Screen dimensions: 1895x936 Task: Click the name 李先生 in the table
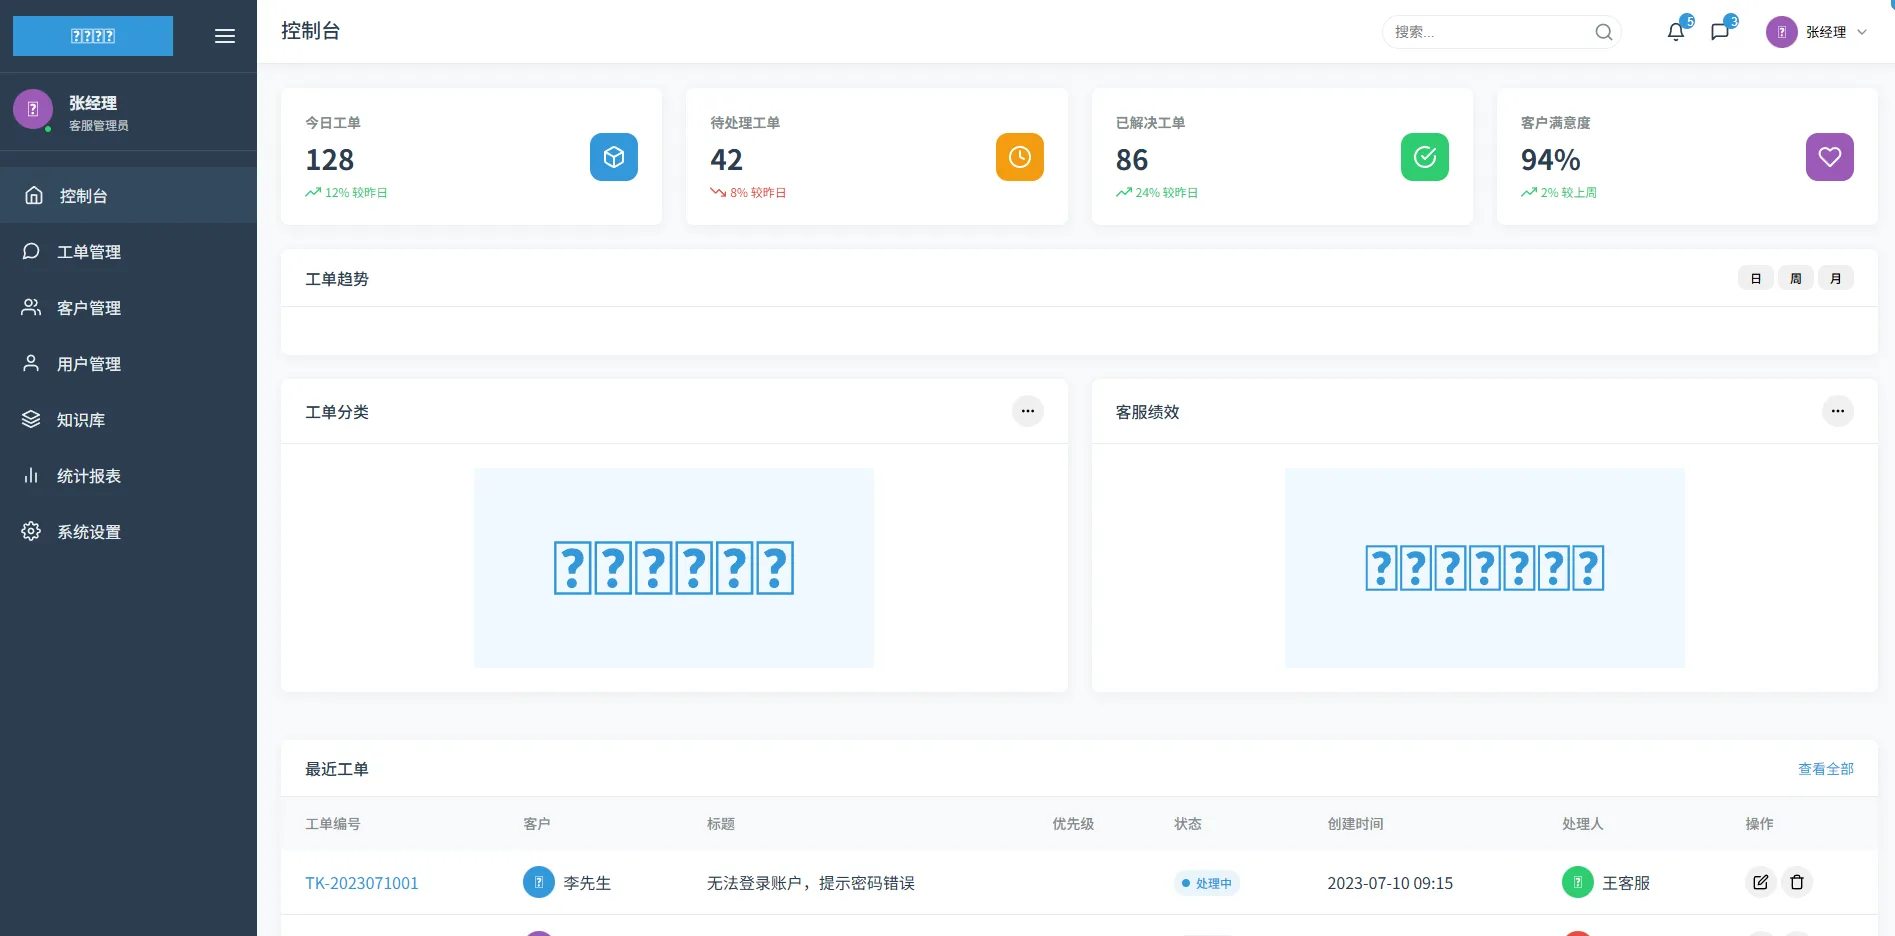587,883
